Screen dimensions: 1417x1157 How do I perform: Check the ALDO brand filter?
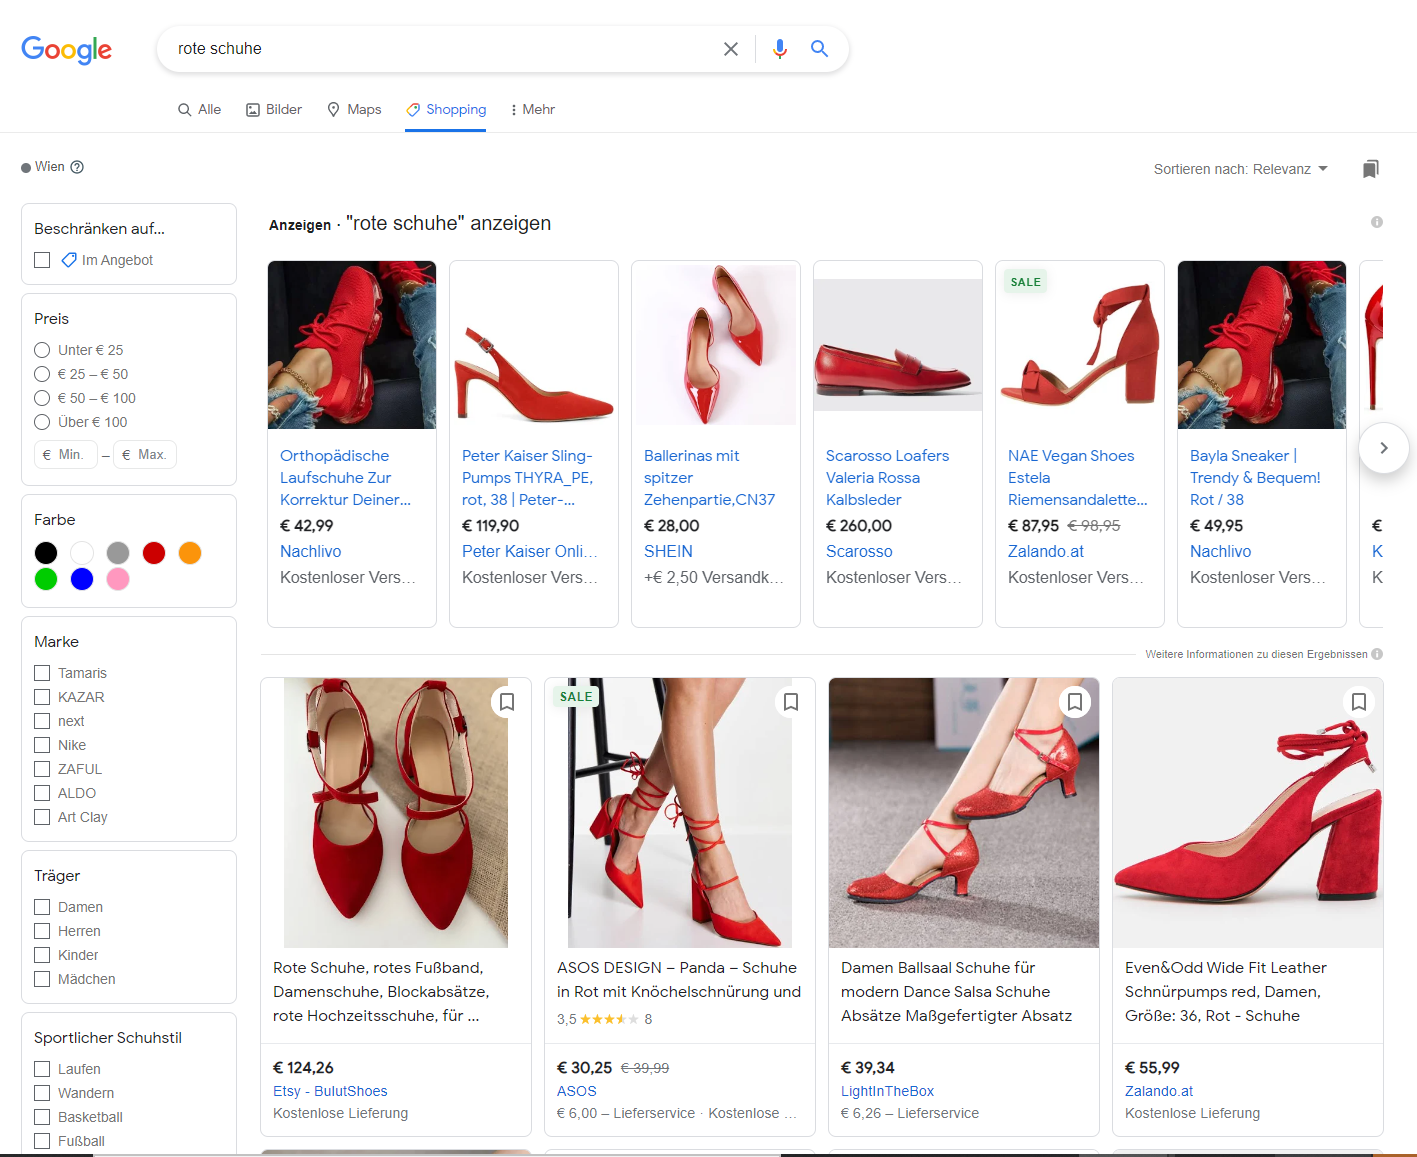tap(42, 793)
